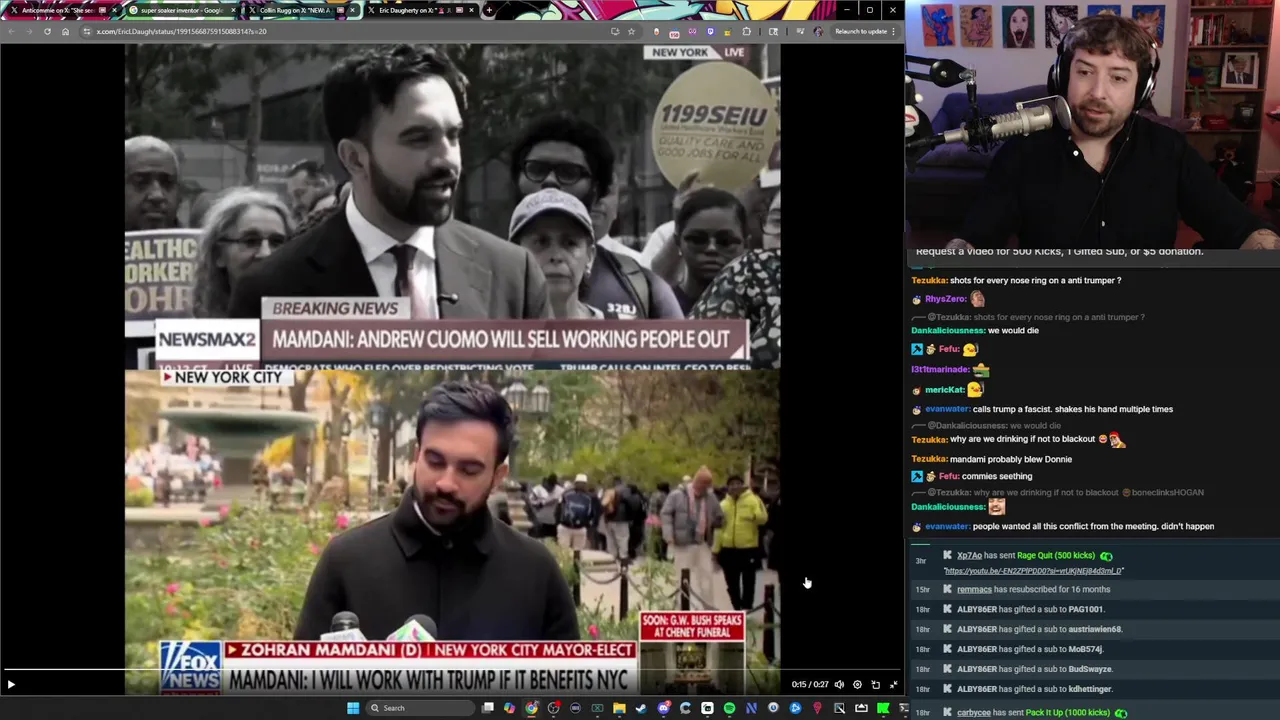Image resolution: width=1280 pixels, height=720 pixels.
Task: Open Google Chrome from taskbar
Action: (531, 708)
